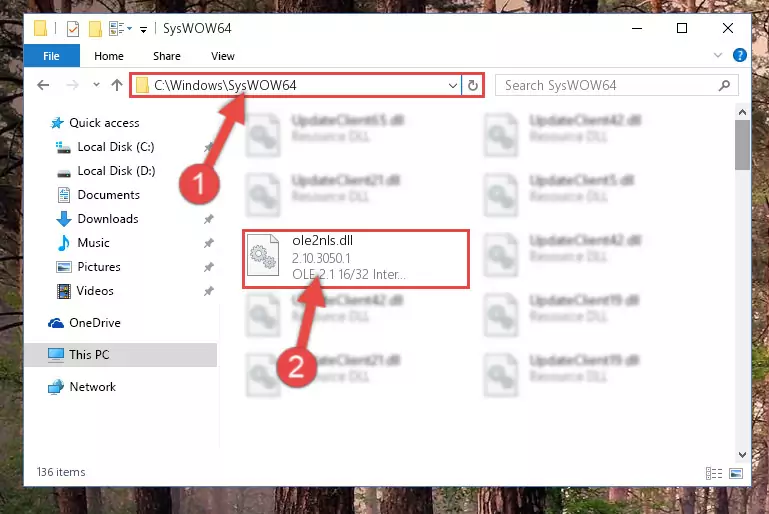Click the scrollbar down arrow
Viewport: 769px width, 514px height.
742,455
